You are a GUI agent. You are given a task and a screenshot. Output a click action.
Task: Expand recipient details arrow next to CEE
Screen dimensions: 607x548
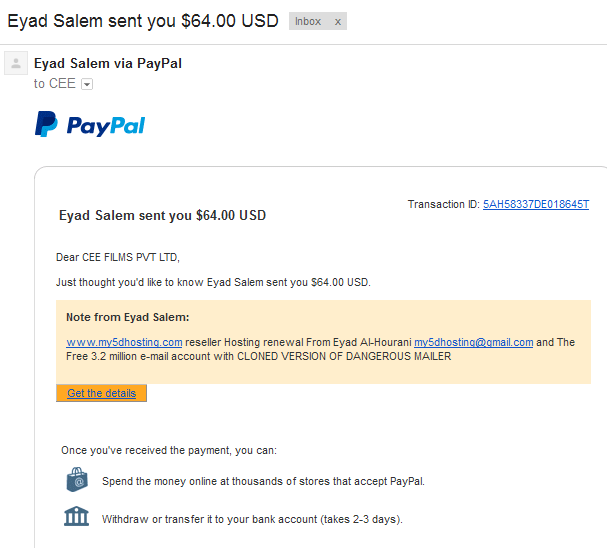coord(87,84)
